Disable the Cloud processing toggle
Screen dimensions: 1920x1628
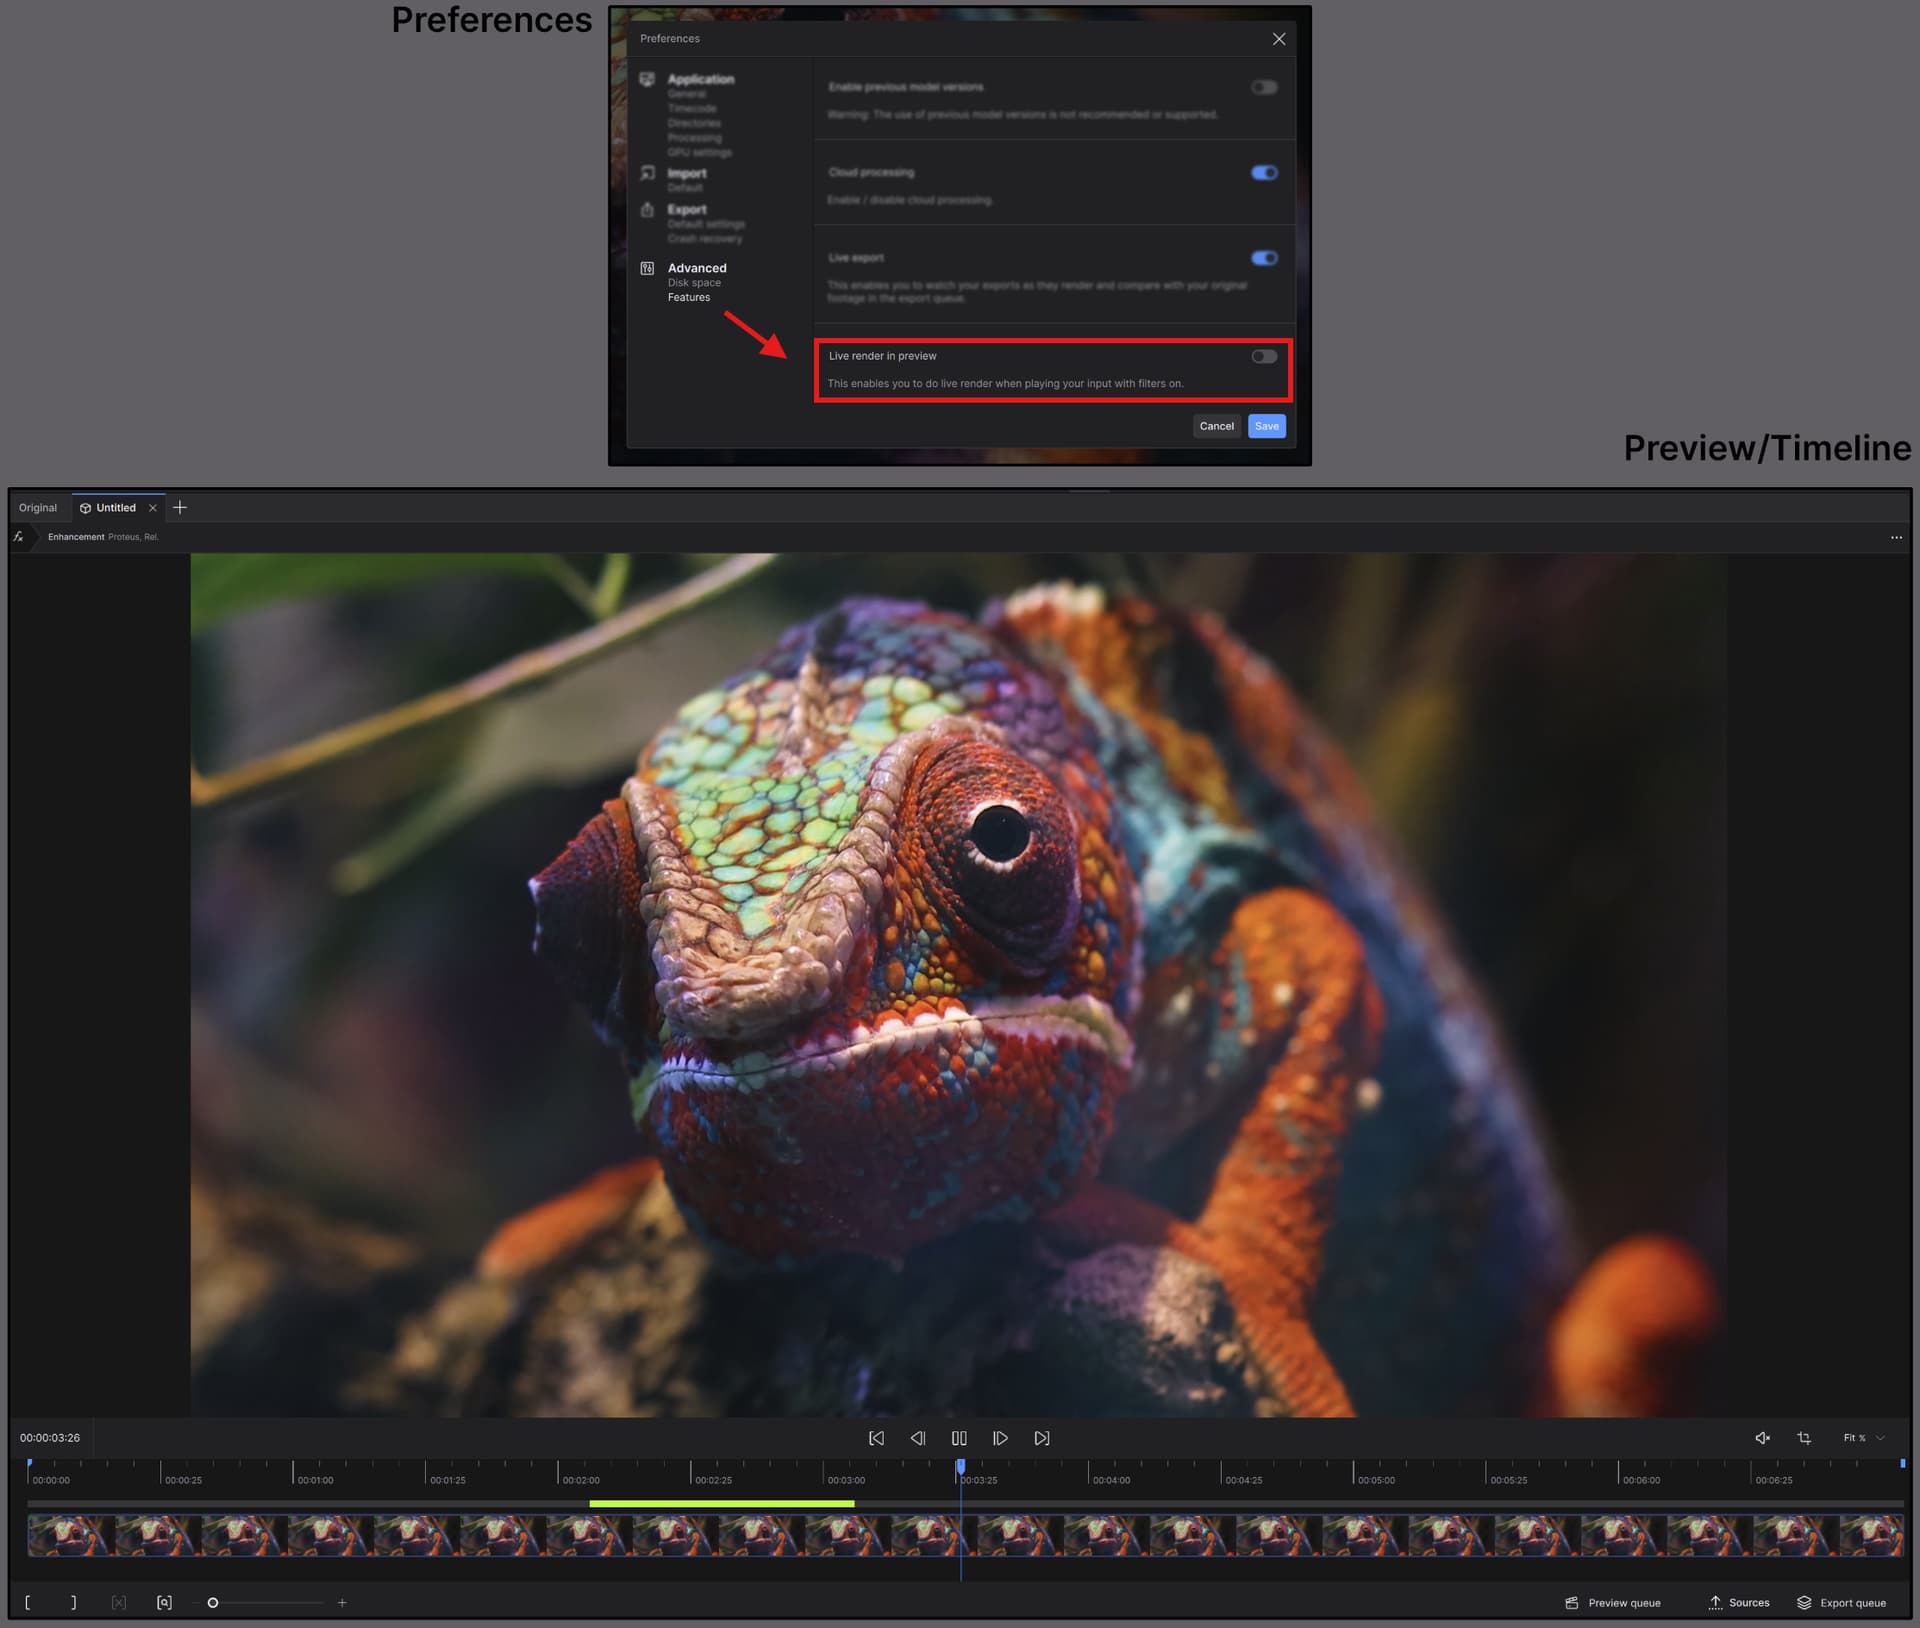click(1264, 173)
